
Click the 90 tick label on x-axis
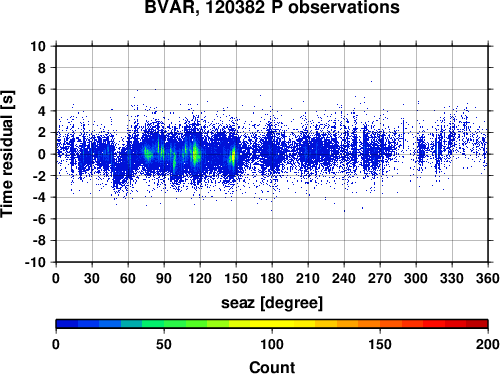click(164, 278)
